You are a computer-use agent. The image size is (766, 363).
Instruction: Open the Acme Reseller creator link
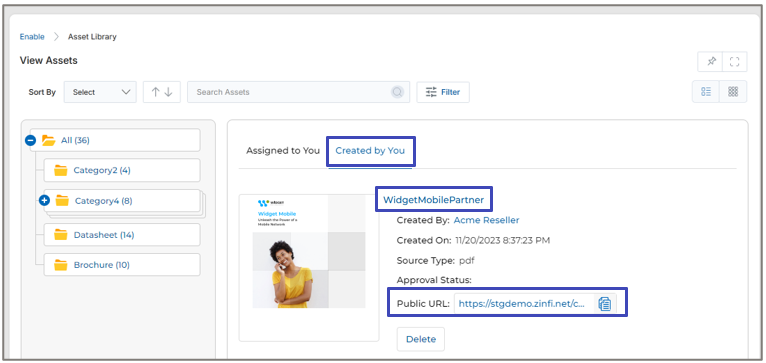tap(487, 220)
